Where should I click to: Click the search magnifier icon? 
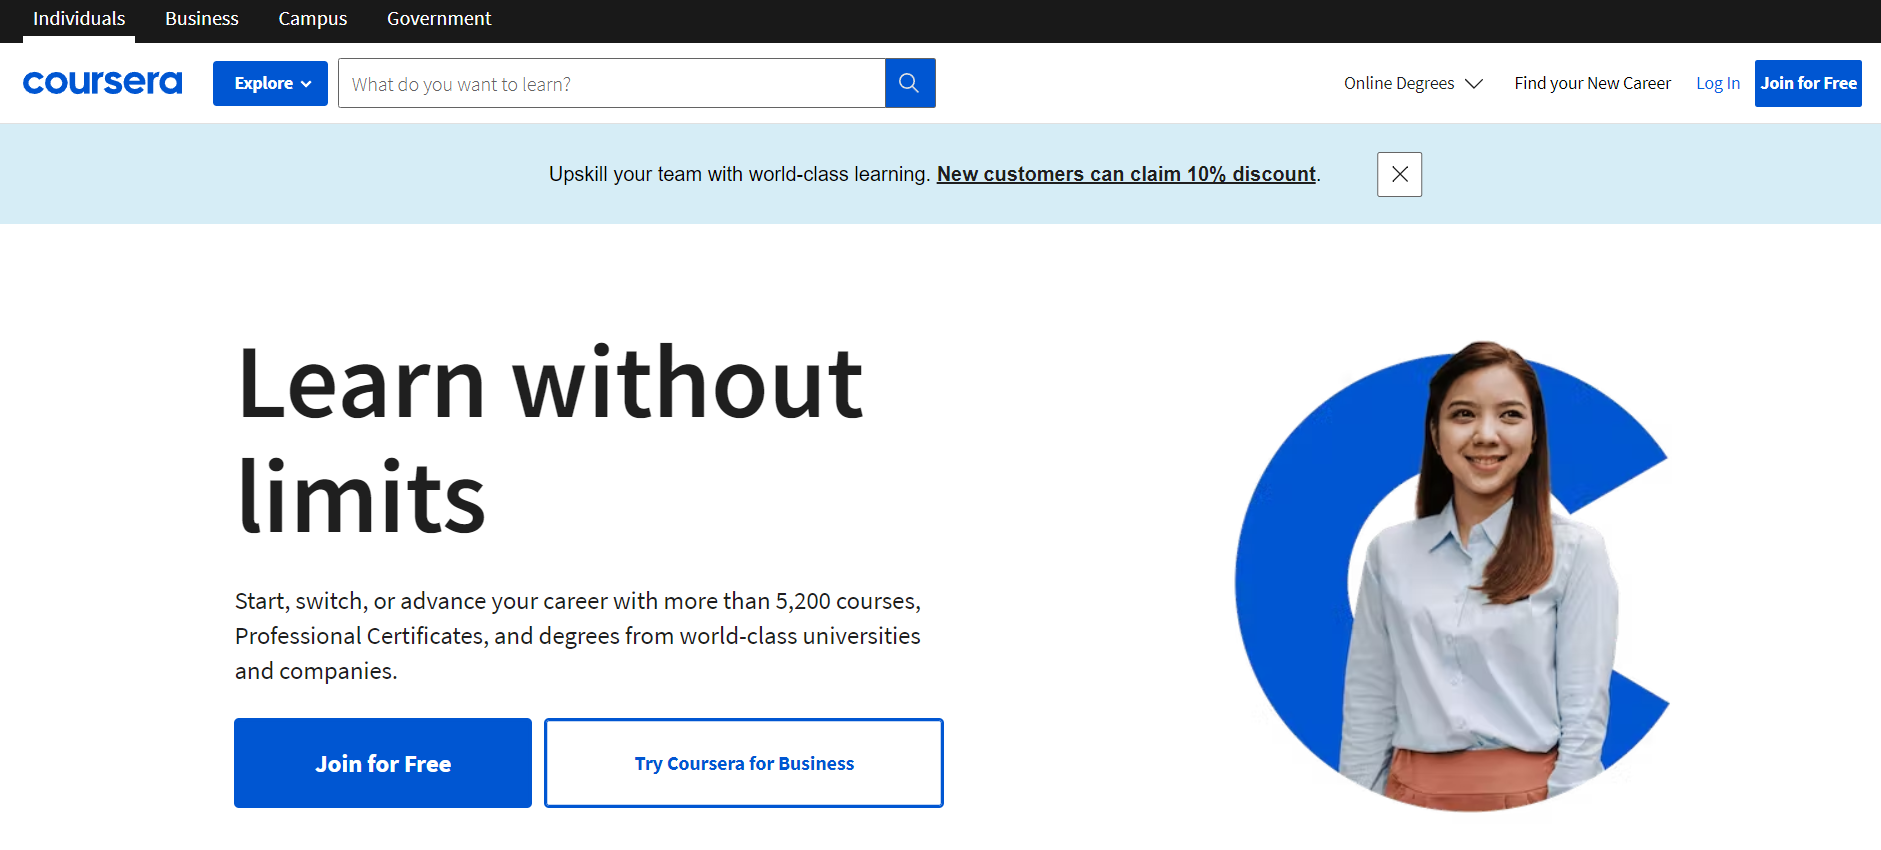(x=909, y=83)
